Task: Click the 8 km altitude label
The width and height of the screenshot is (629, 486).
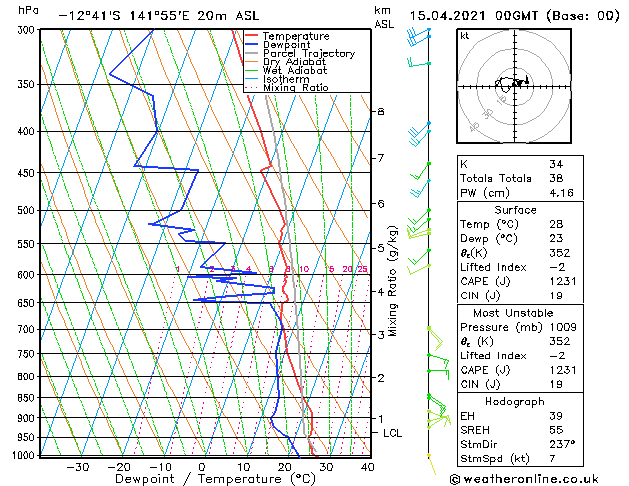Action: pyautogui.click(x=381, y=111)
